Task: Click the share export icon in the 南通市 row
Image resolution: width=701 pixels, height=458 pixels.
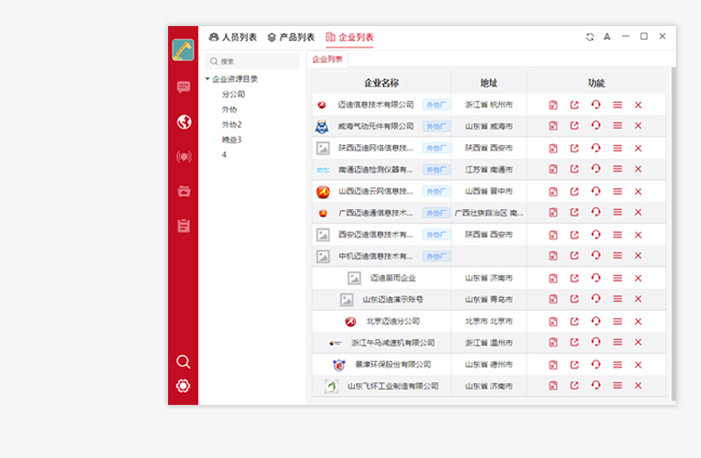Action: (x=574, y=169)
